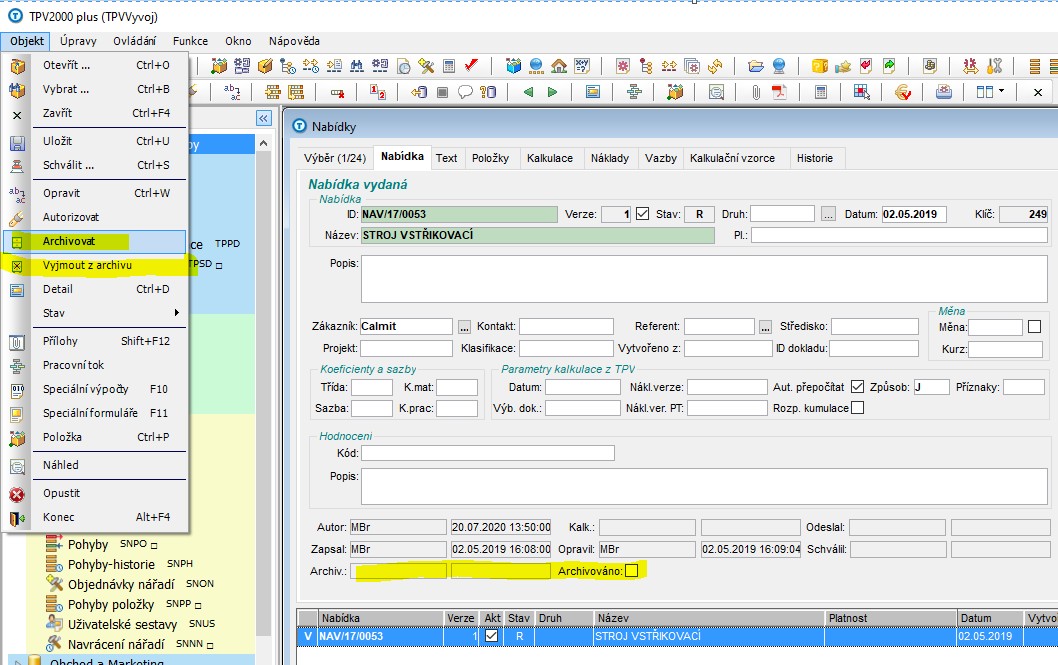1058x665 pixels.
Task: Switch to the Výběr (1/24) tab
Action: [x=335, y=158]
